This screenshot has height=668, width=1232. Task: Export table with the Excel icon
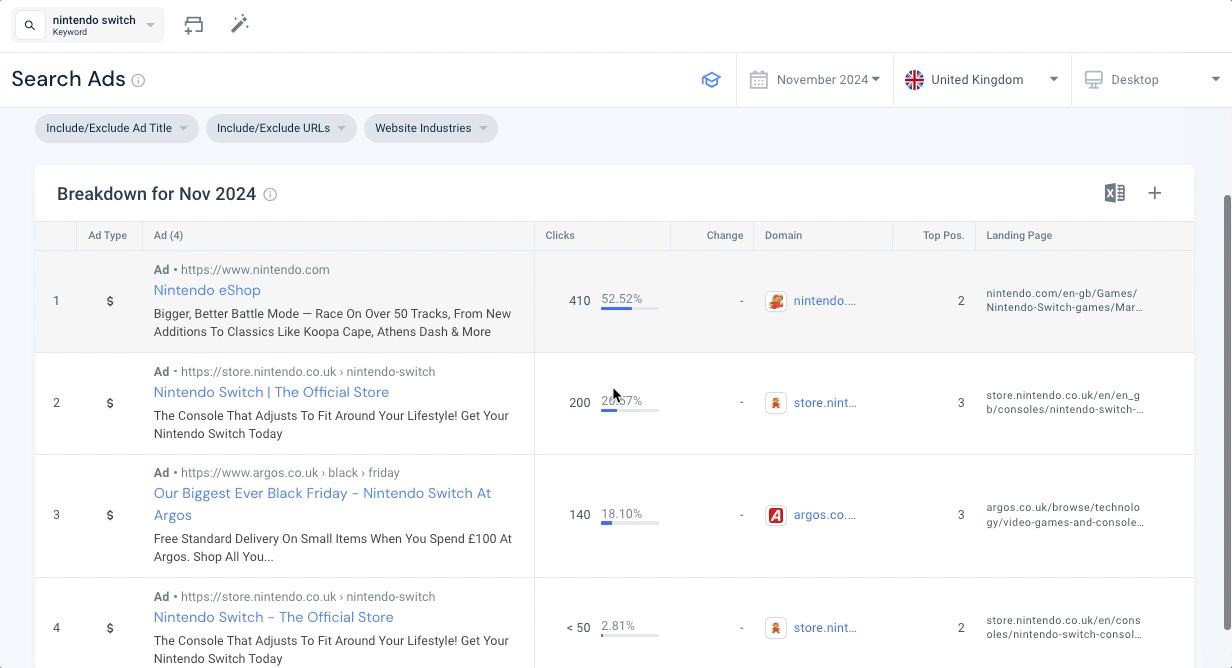point(1114,193)
